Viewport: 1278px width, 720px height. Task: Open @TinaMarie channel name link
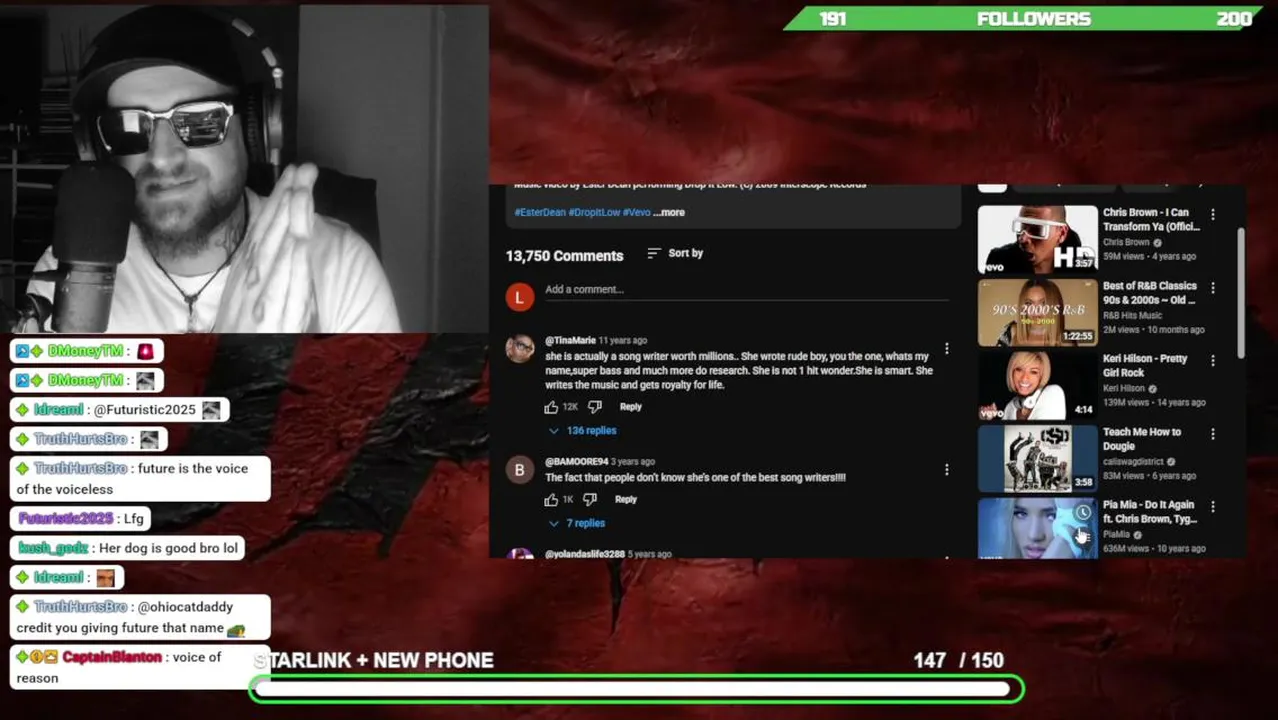570,341
